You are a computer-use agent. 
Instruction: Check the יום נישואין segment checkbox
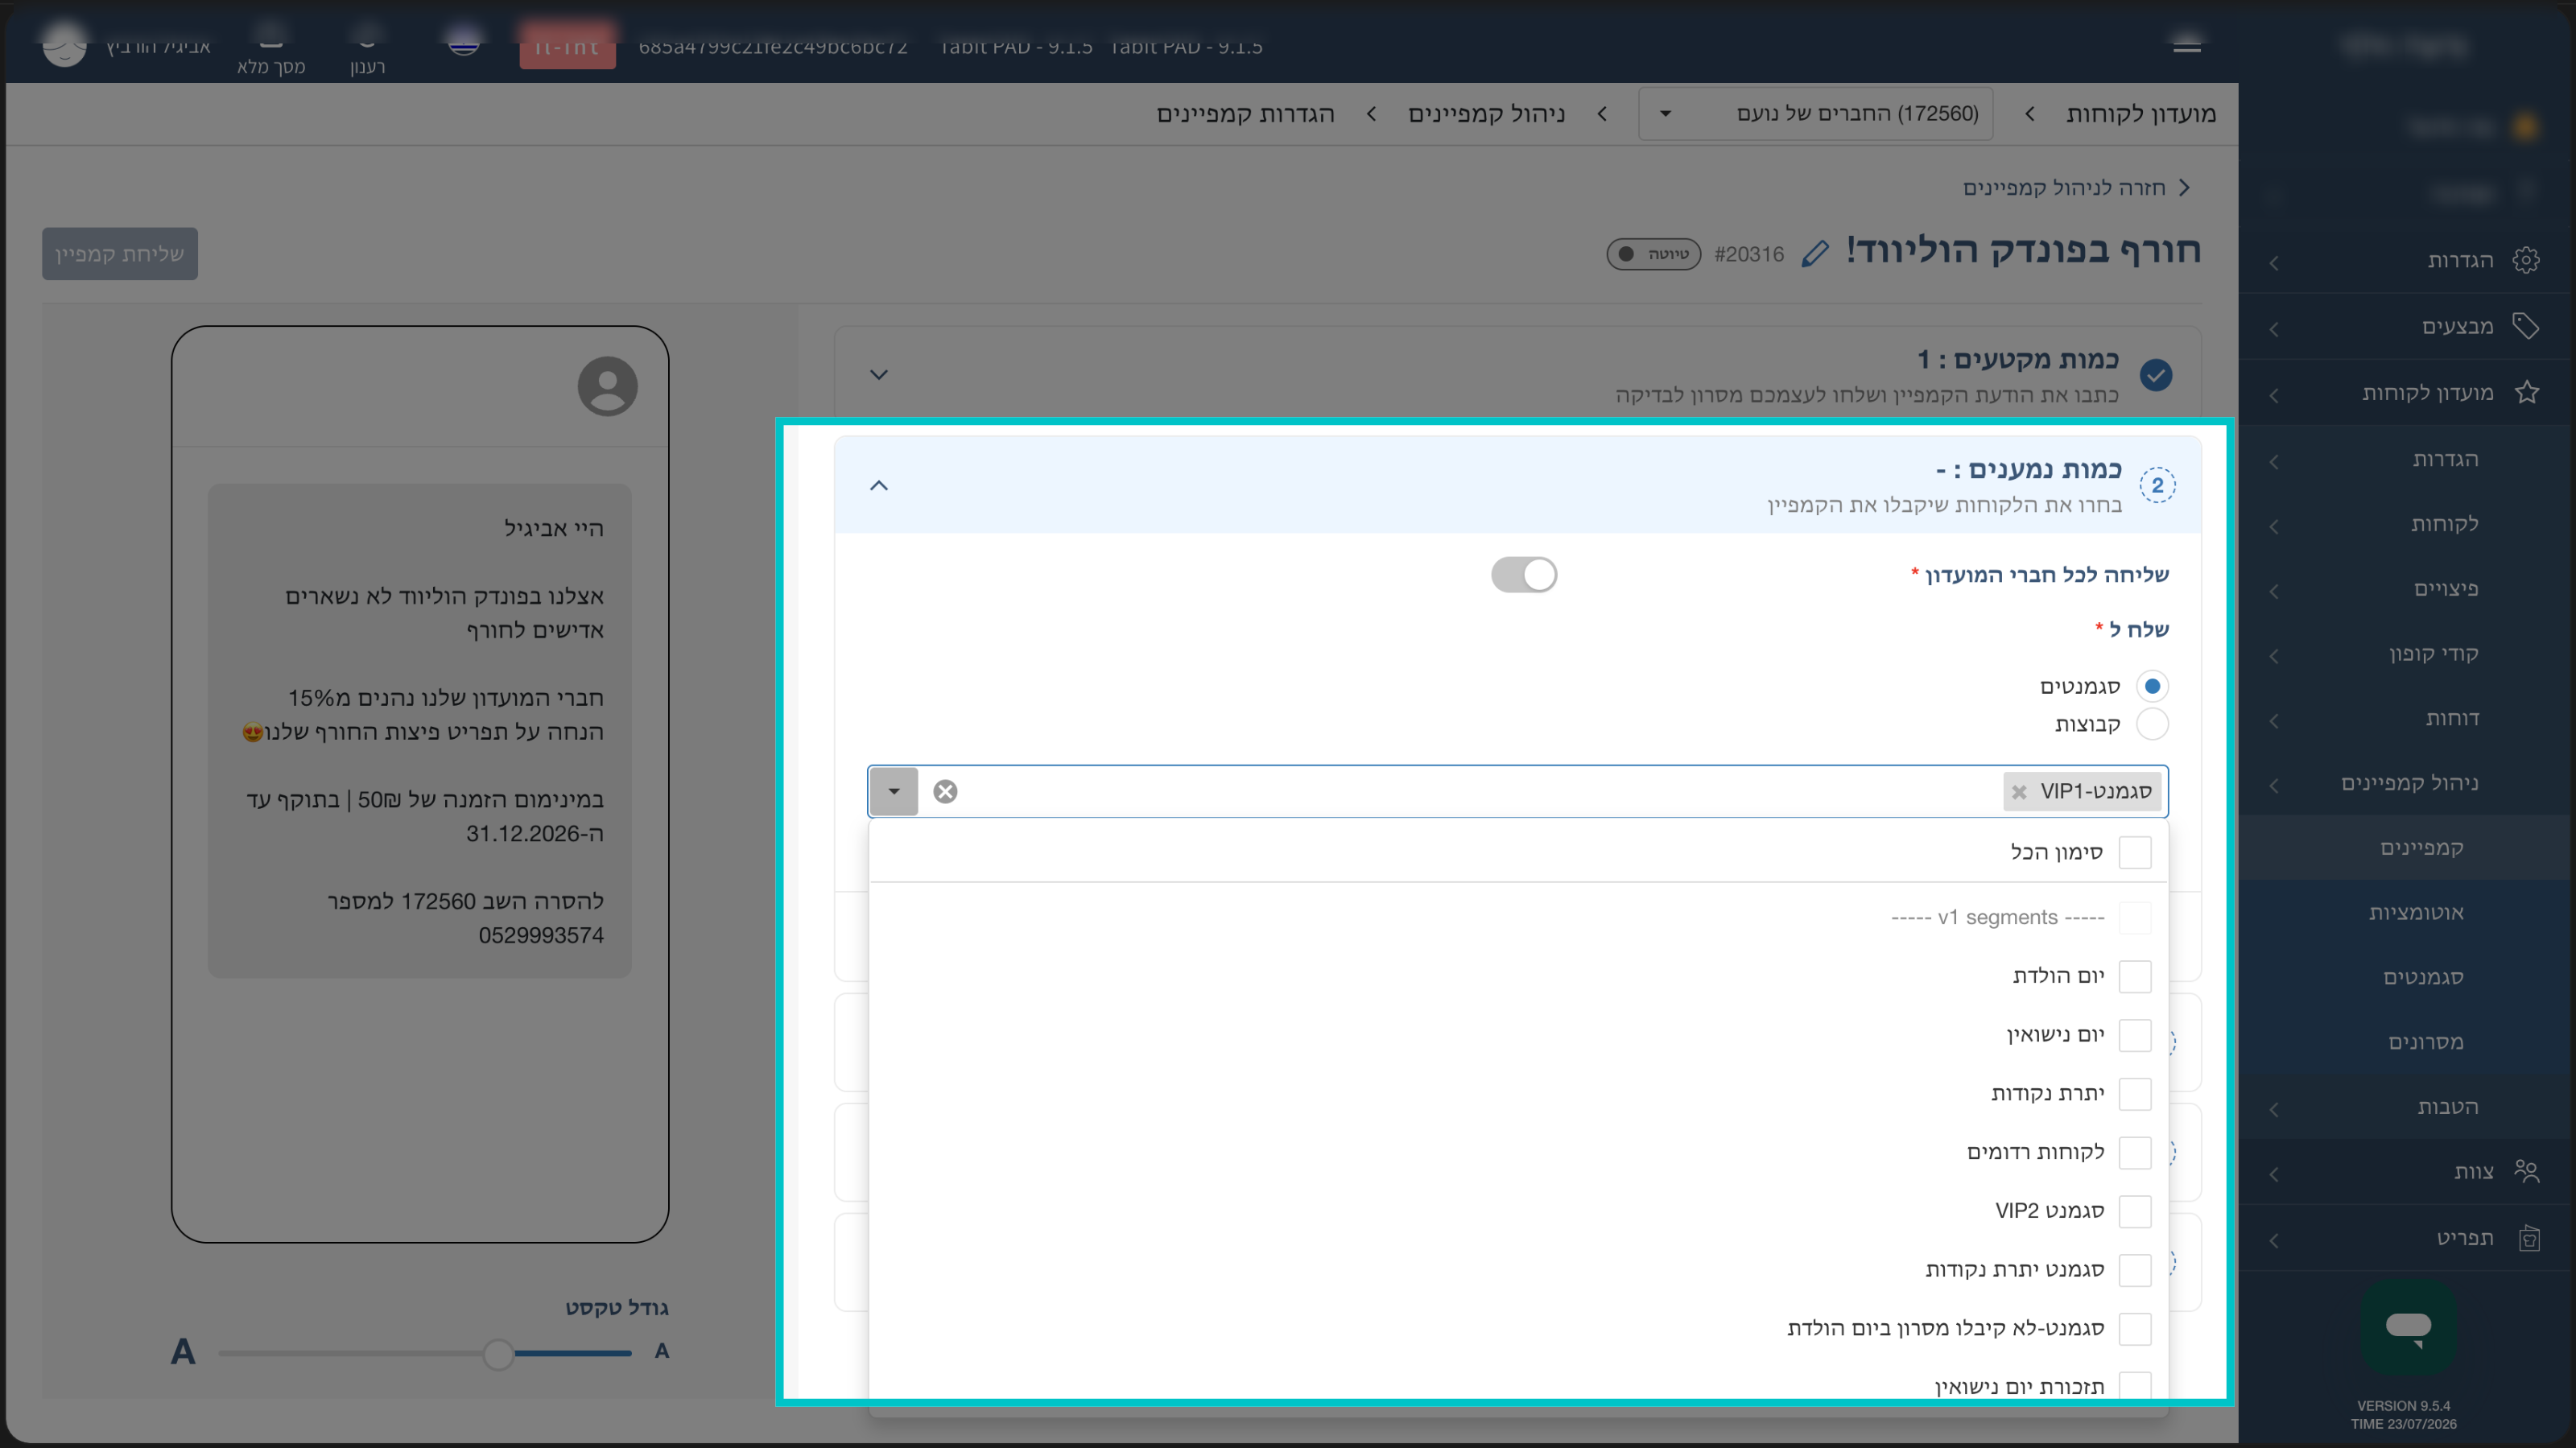pos(2135,1035)
